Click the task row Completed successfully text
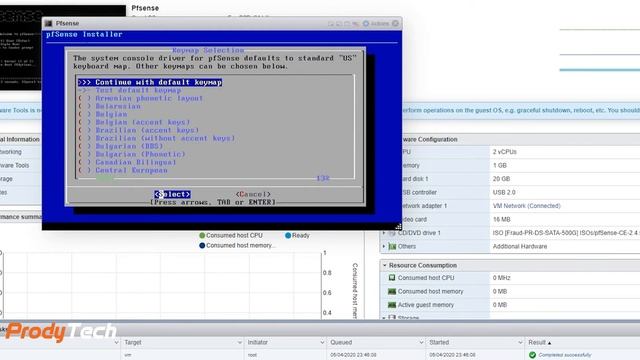The image size is (640, 360). [x=564, y=355]
